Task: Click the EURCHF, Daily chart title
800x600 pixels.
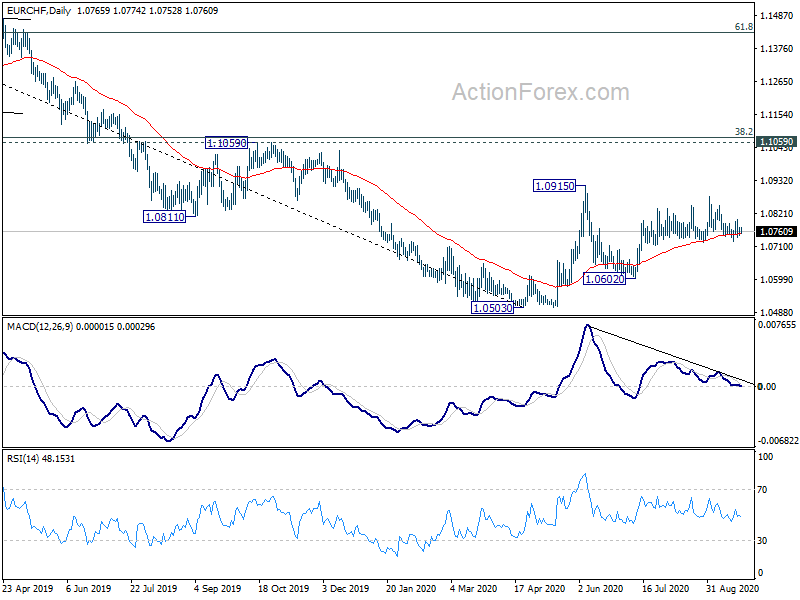Action: 42,10
